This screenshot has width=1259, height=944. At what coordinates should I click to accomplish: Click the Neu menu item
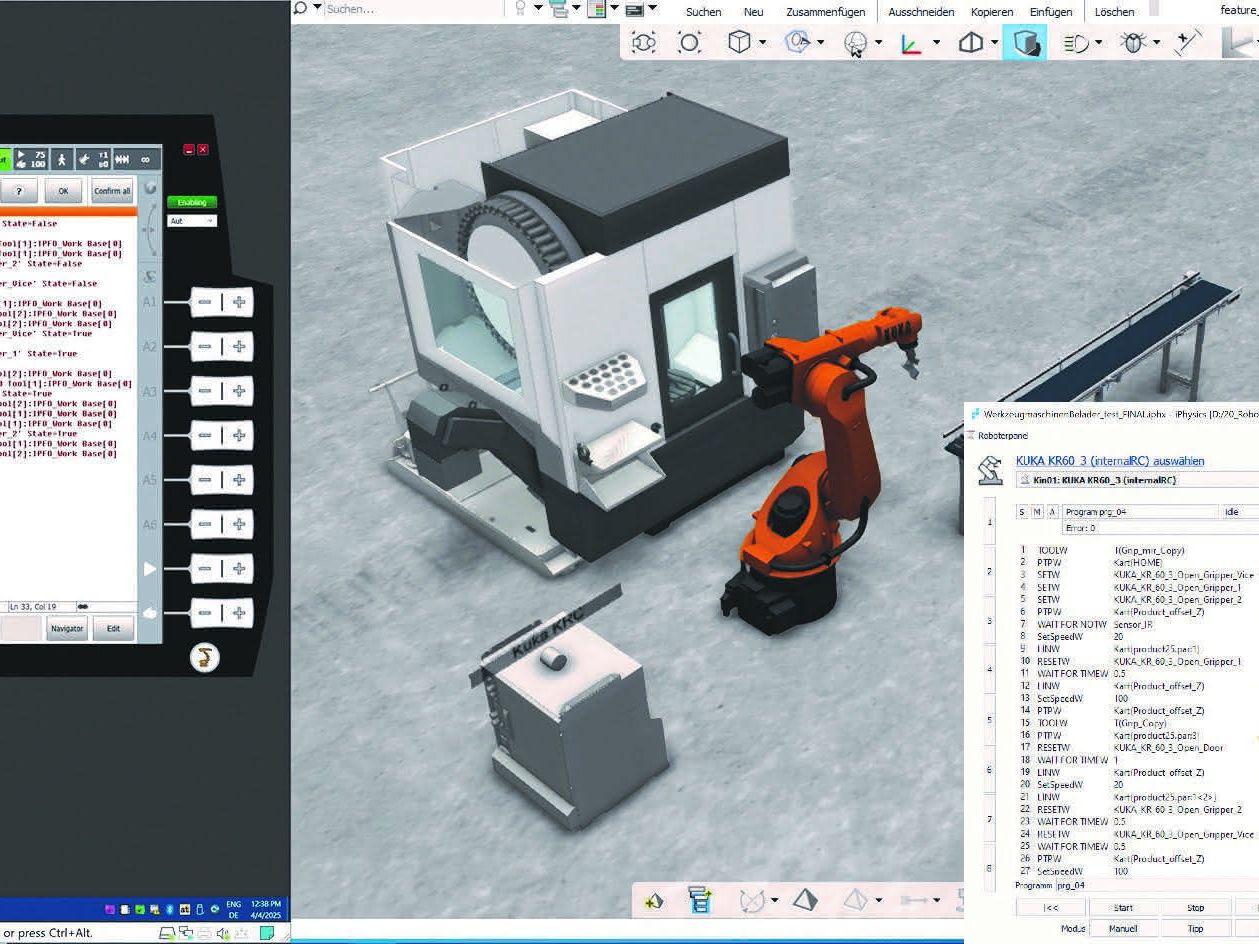pyautogui.click(x=753, y=12)
